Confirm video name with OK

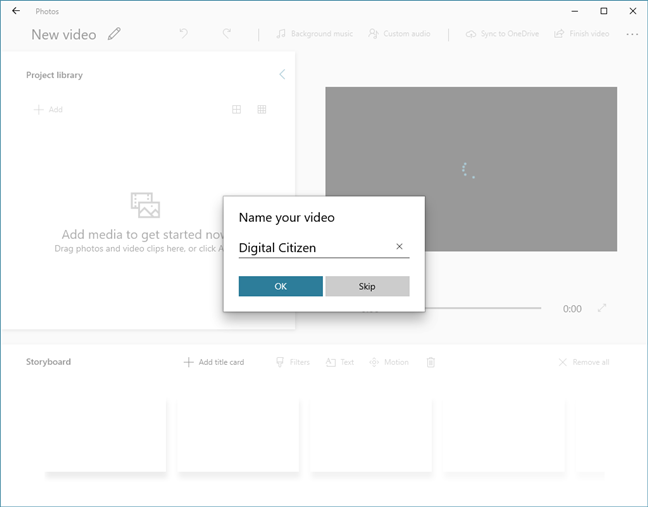tap(281, 286)
